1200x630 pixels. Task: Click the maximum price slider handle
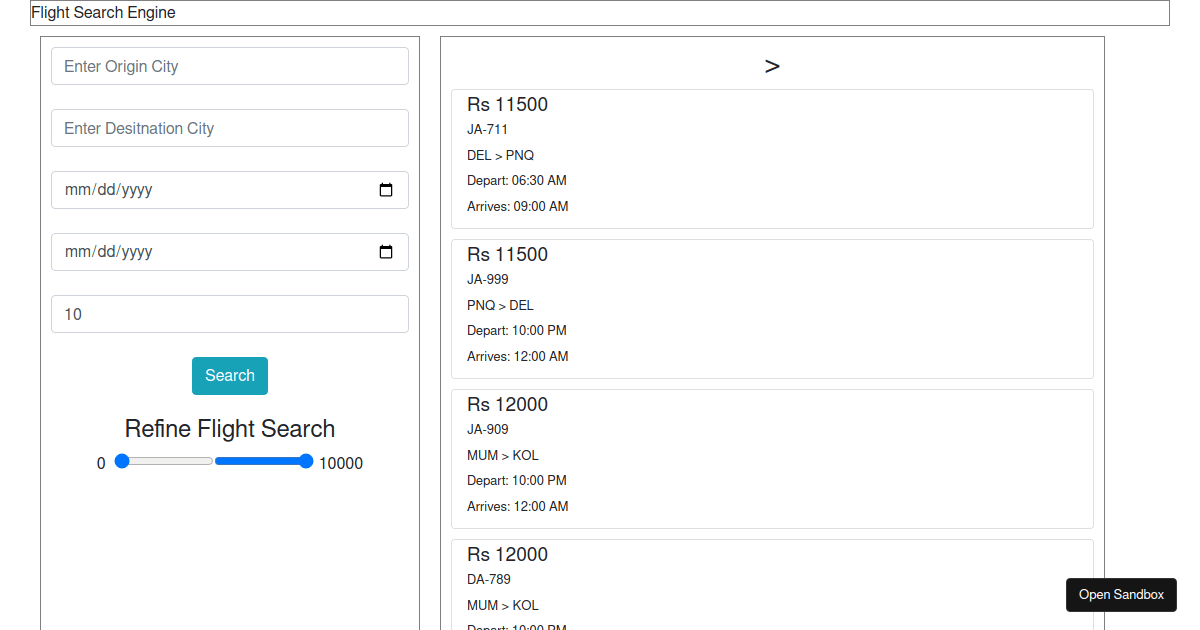[306, 461]
